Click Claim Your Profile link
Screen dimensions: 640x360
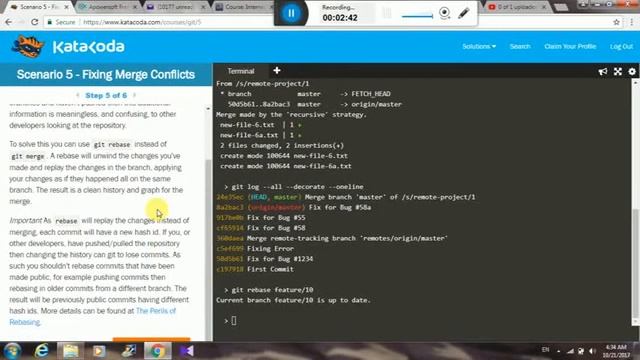(x=570, y=47)
